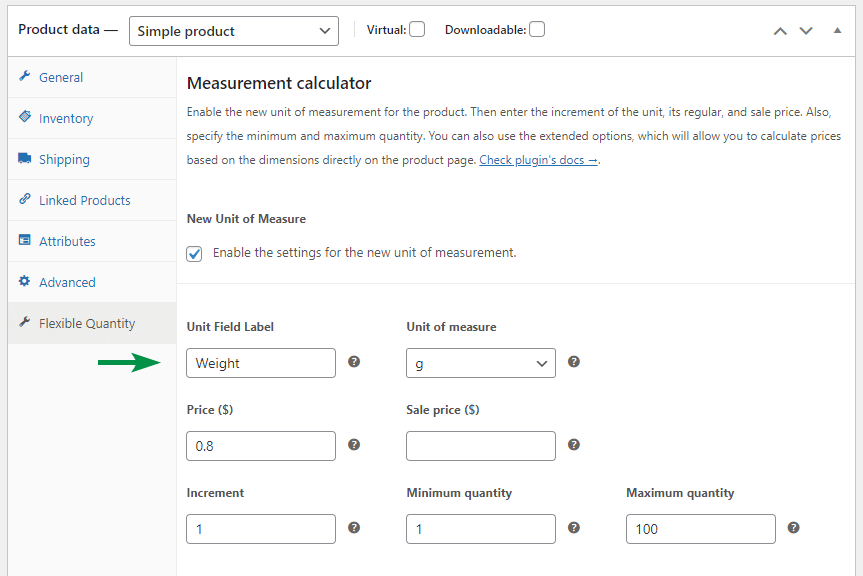This screenshot has width=863, height=576.
Task: Click the General tab wrench icon
Action: coord(24,76)
